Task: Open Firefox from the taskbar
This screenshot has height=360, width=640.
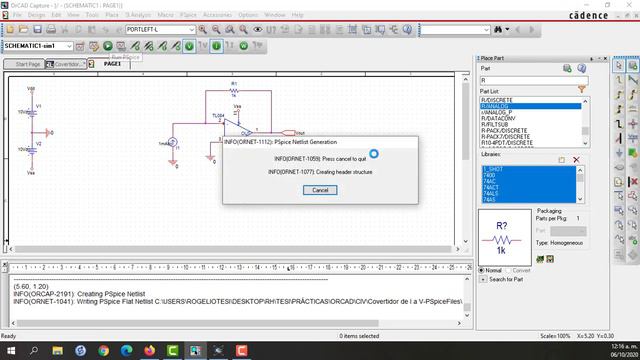Action: click(150, 351)
